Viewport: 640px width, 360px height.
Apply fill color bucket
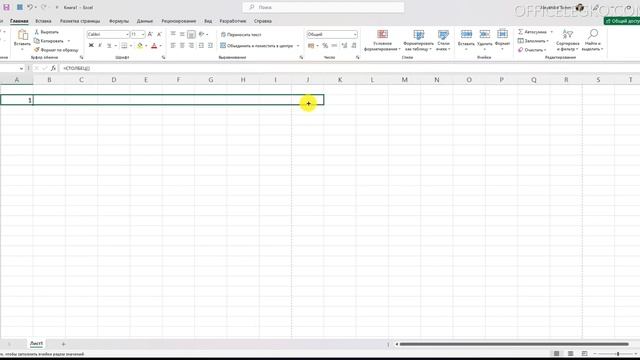(x=140, y=46)
